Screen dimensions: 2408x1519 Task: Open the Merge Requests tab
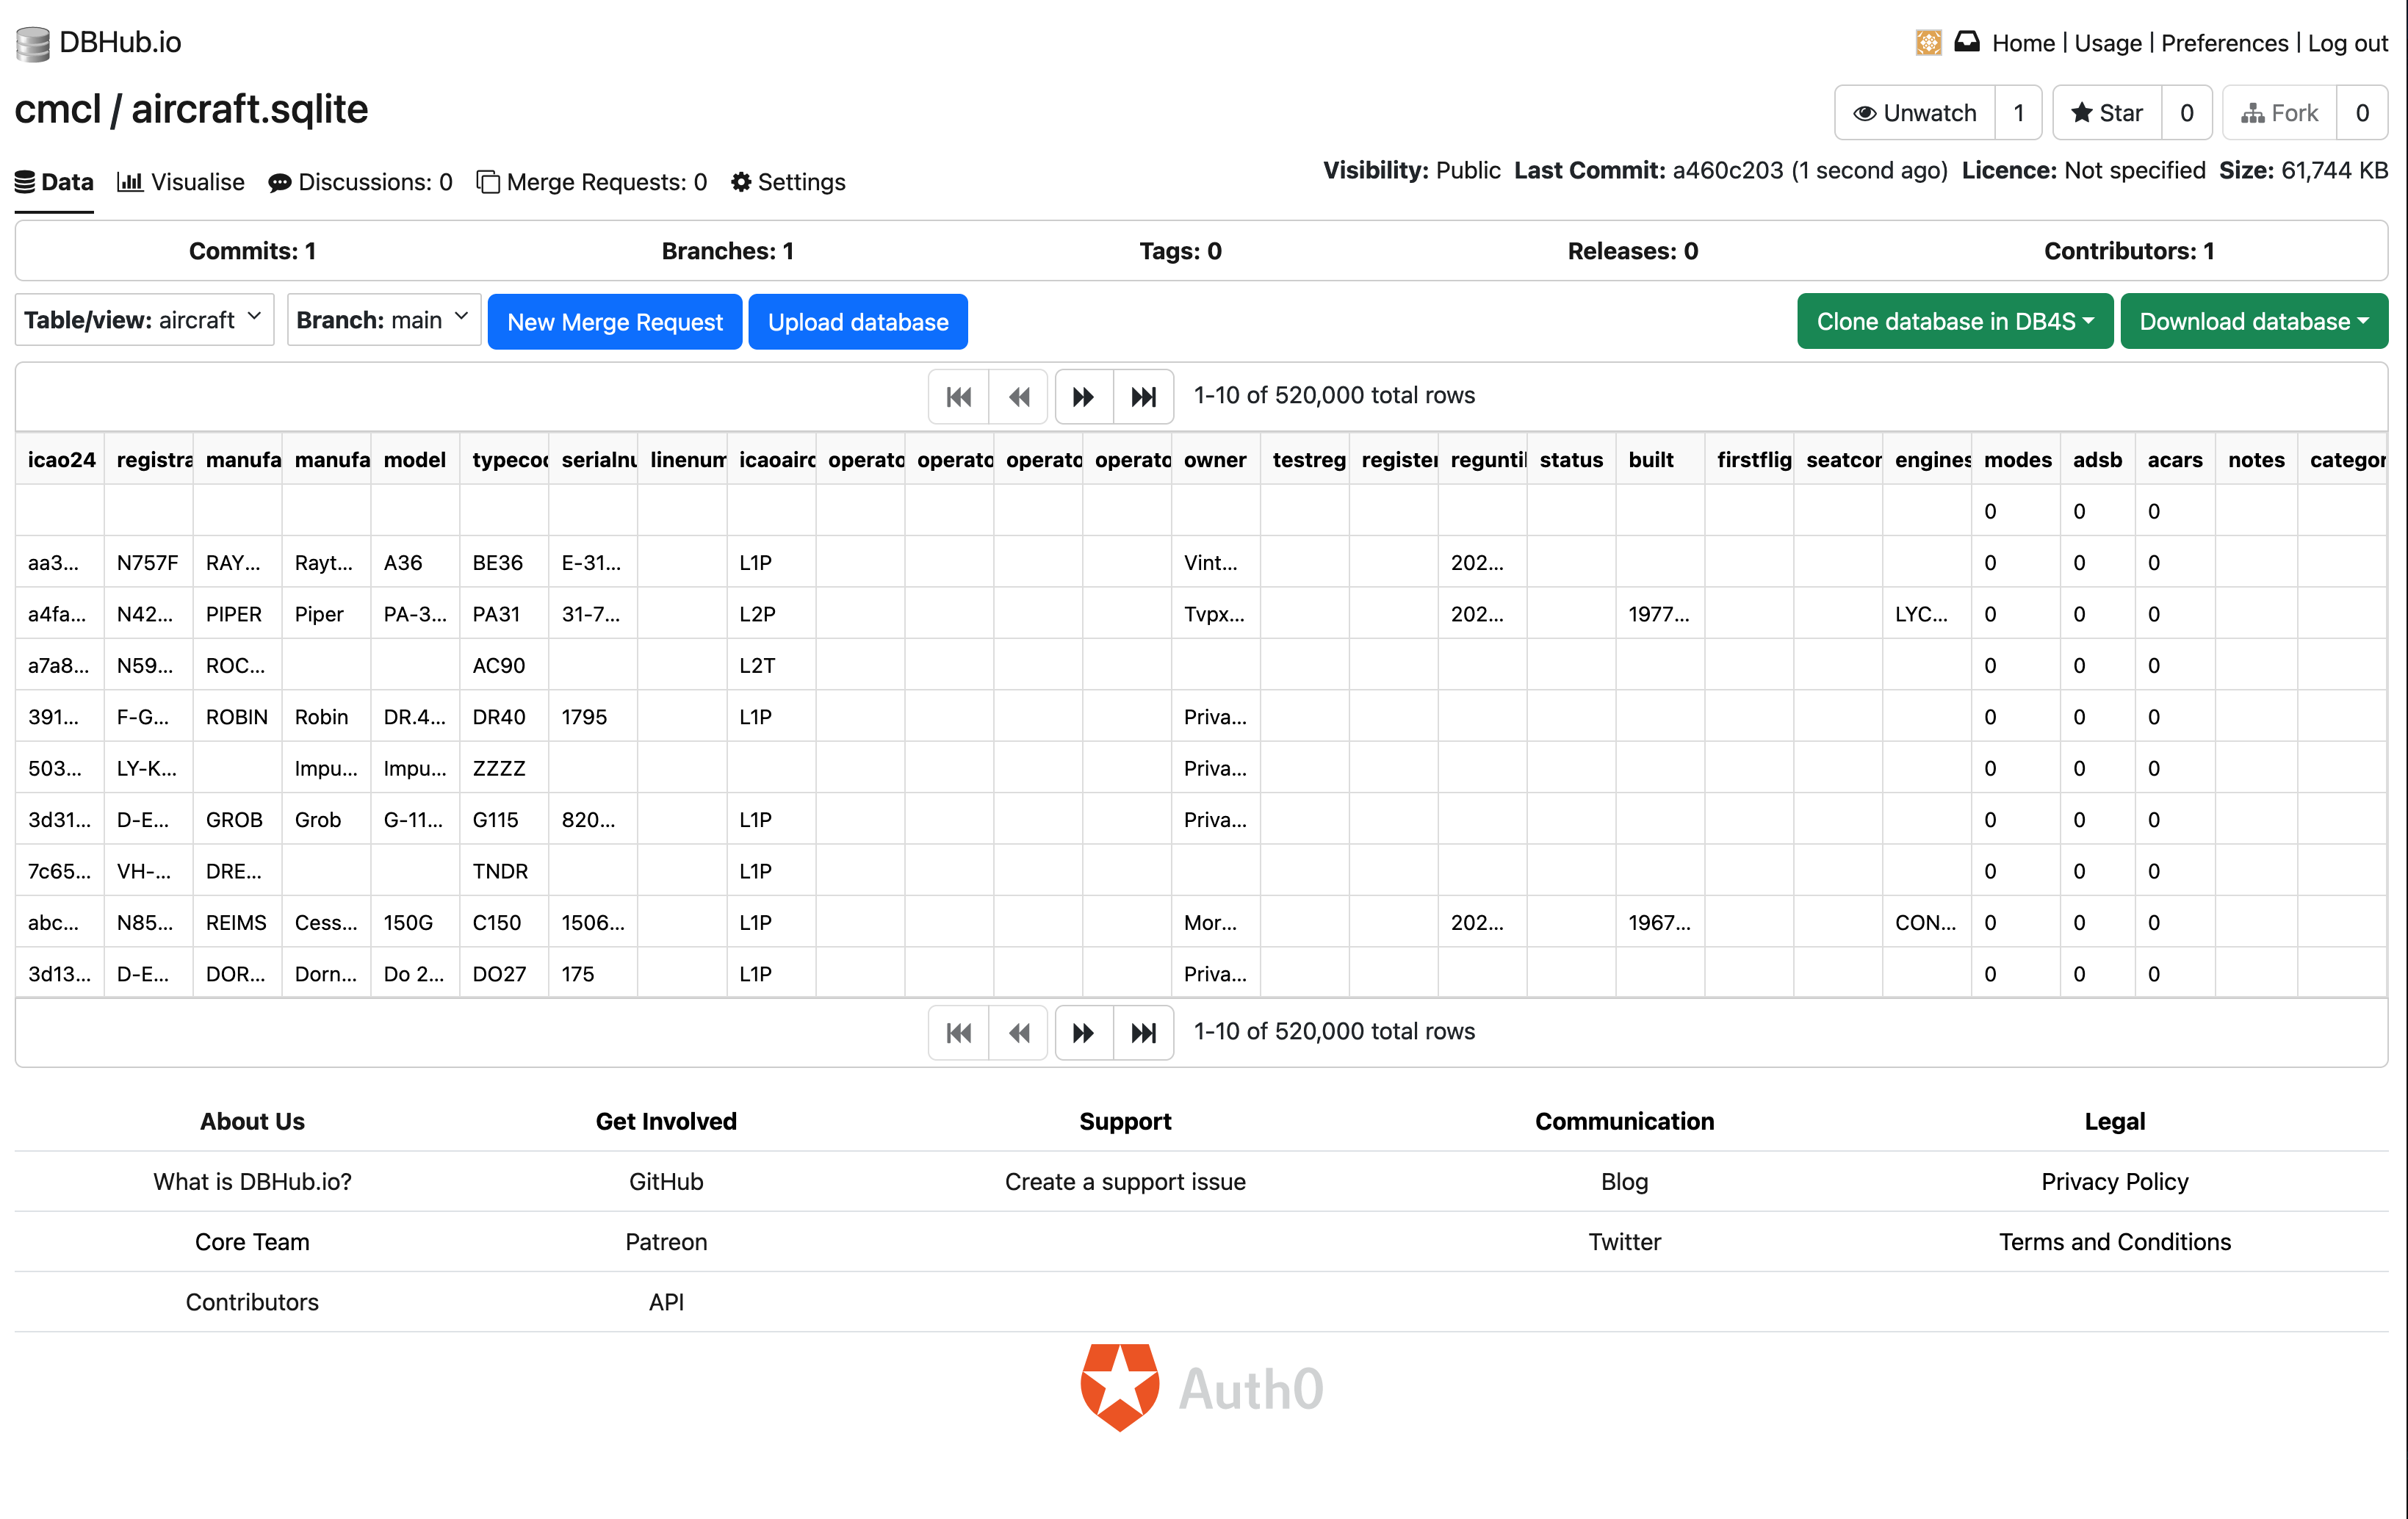(x=592, y=182)
